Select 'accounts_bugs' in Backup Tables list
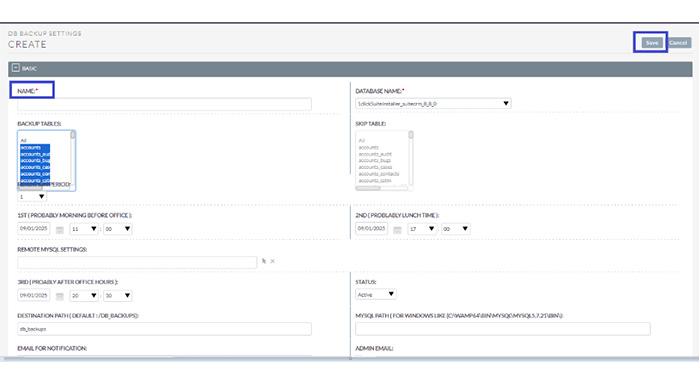Viewport: 700px width, 384px height. point(35,160)
